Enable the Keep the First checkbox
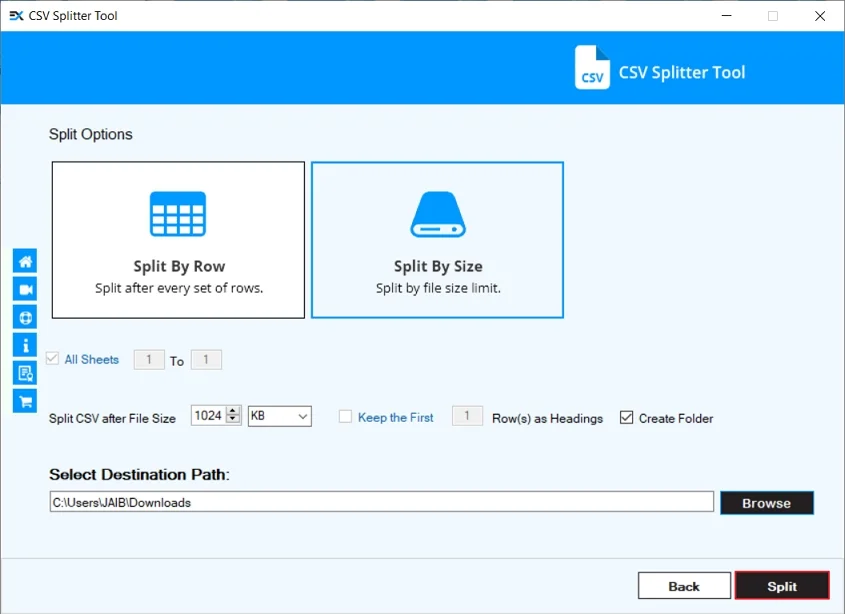The width and height of the screenshot is (845, 614). (x=344, y=416)
